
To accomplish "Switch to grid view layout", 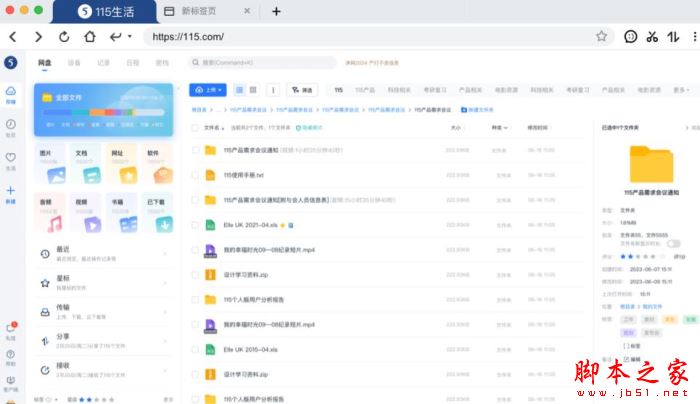I will click(253, 90).
